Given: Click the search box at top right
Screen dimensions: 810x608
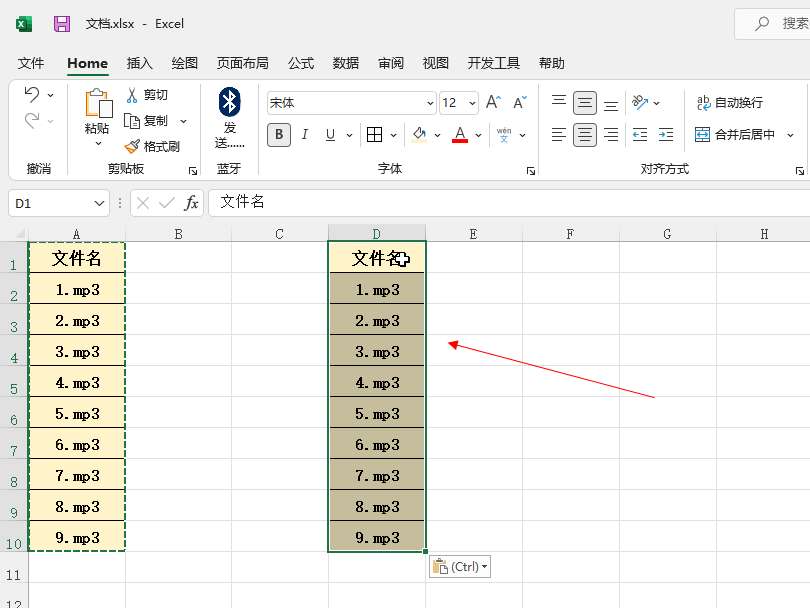Looking at the screenshot, I should tap(772, 24).
